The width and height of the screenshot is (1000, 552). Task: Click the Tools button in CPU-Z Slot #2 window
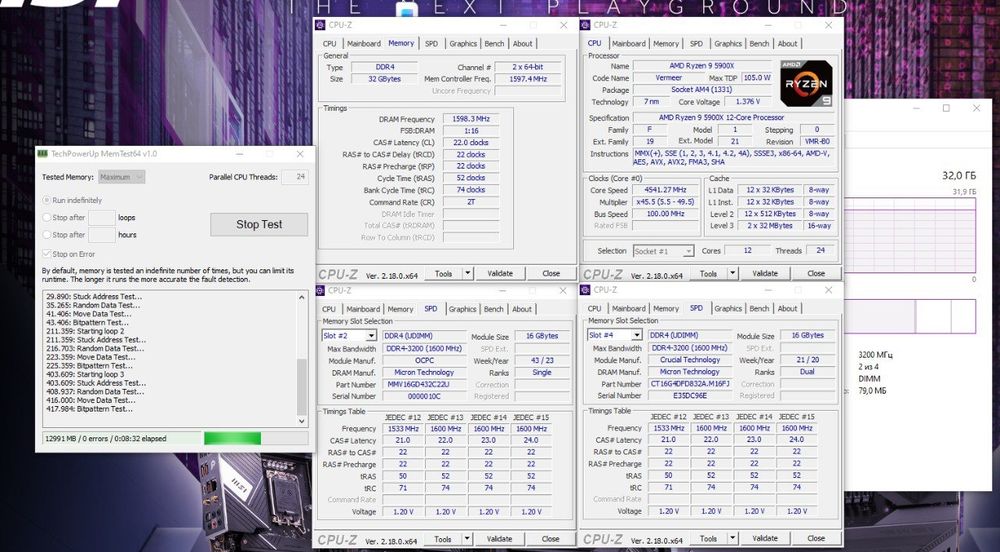443,539
